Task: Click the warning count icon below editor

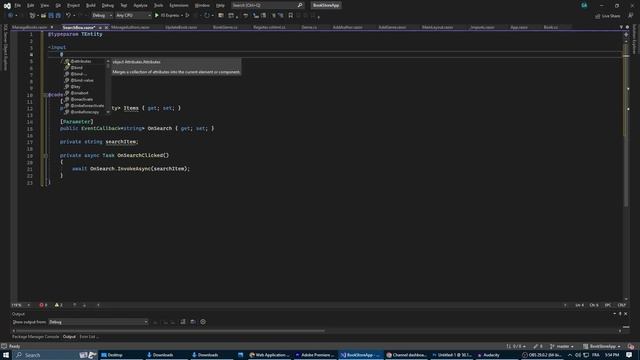Action: coord(57,305)
